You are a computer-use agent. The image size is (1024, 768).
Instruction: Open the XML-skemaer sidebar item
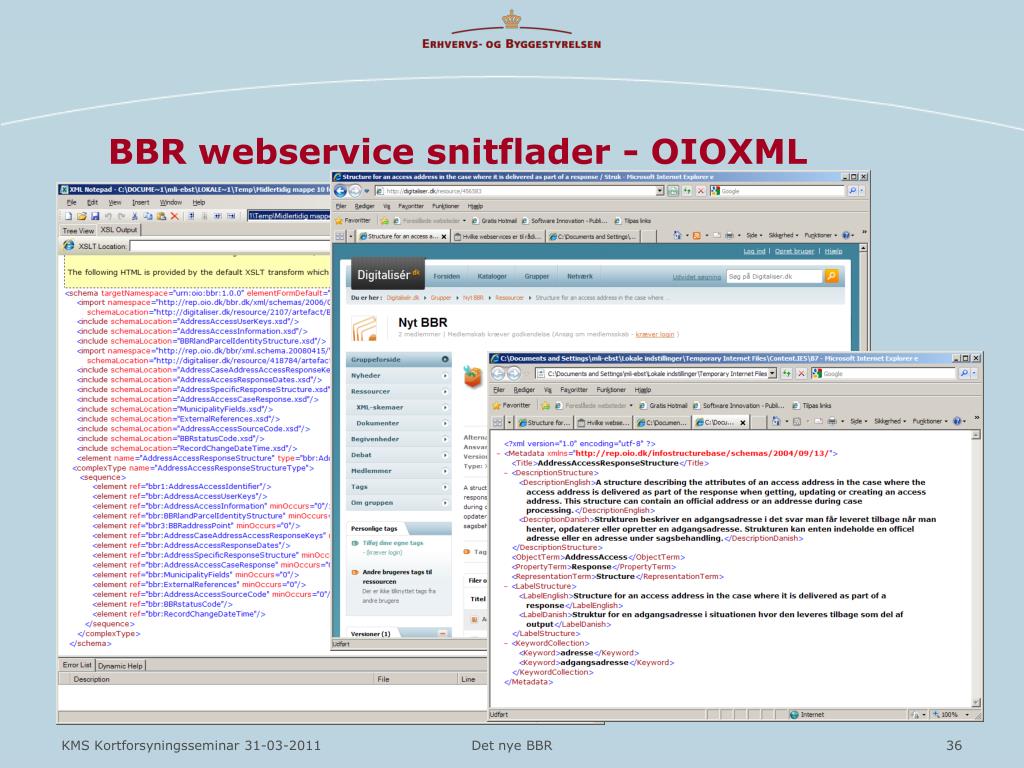[399, 407]
